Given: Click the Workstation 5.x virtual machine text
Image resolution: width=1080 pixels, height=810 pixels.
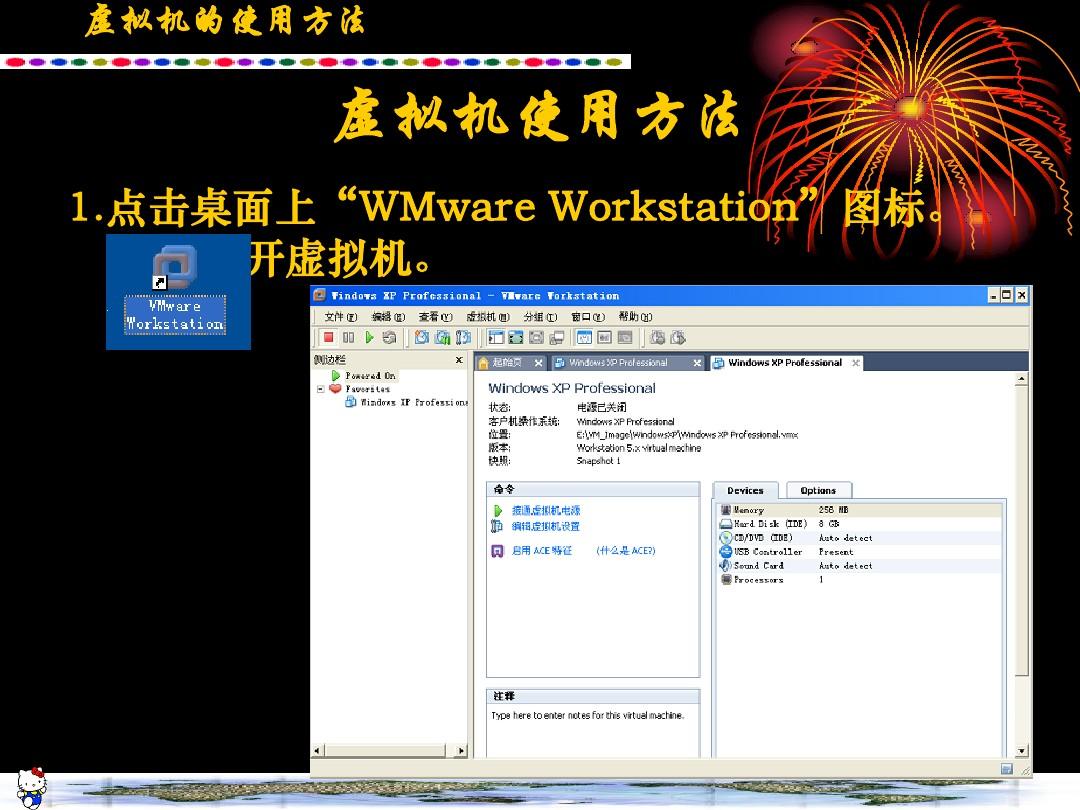Looking at the screenshot, I should click(x=638, y=448).
